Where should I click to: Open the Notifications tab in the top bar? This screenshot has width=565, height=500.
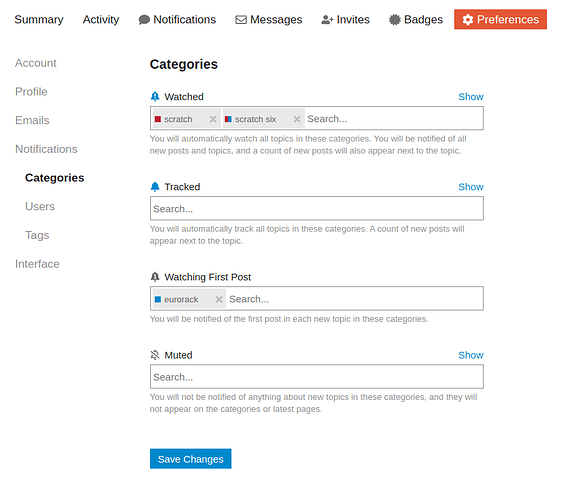[x=177, y=19]
